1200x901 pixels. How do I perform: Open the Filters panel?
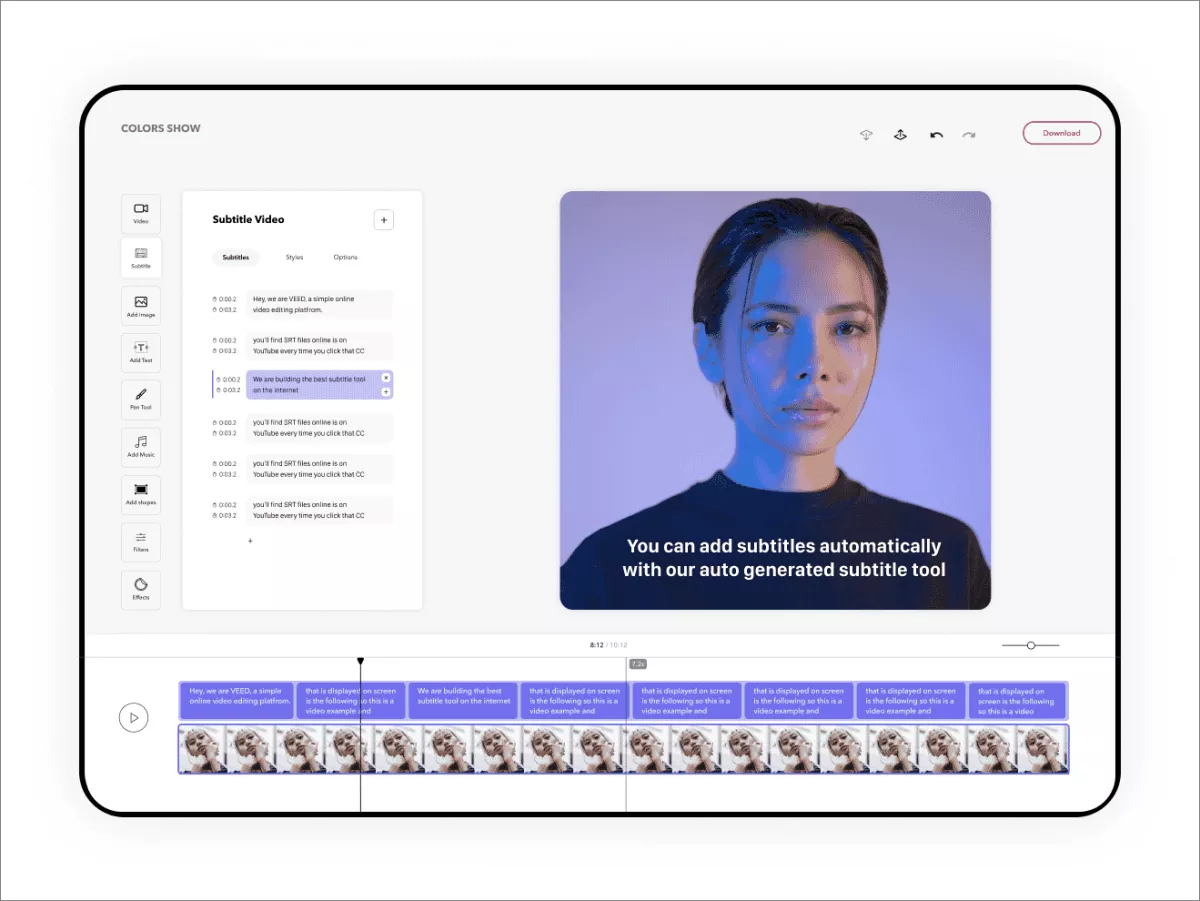(141, 541)
